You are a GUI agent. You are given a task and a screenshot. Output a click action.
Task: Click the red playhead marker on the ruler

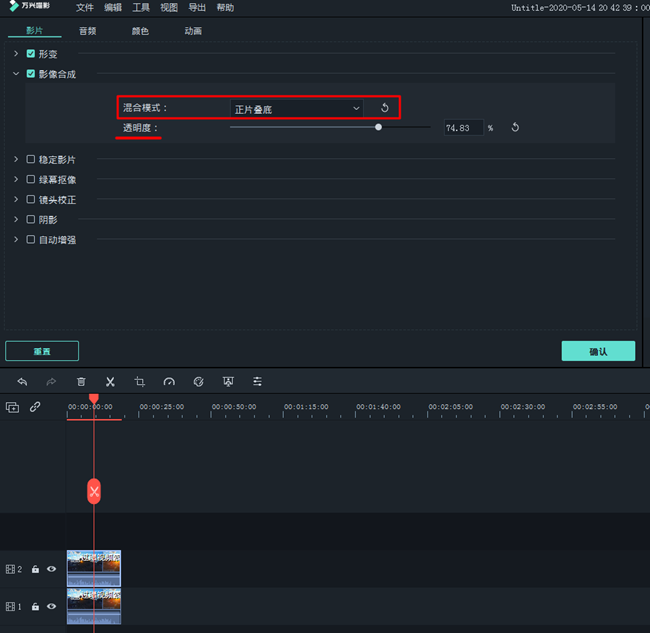(94, 399)
